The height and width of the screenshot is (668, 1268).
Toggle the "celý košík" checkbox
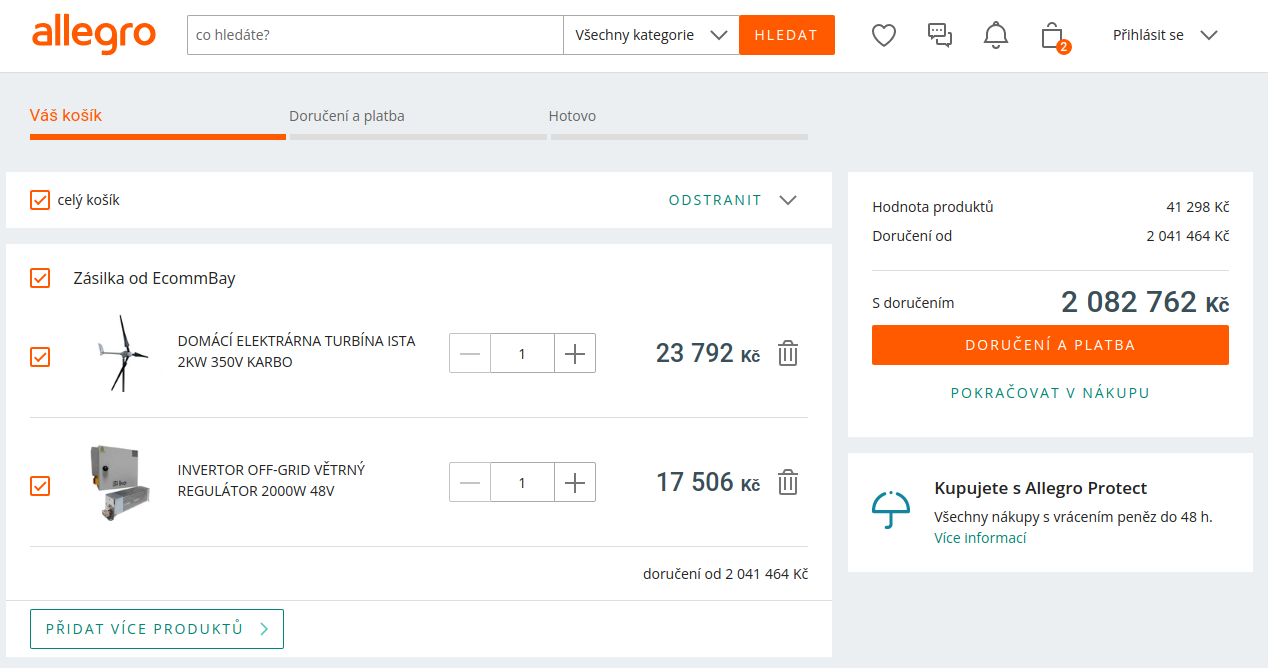pos(40,200)
